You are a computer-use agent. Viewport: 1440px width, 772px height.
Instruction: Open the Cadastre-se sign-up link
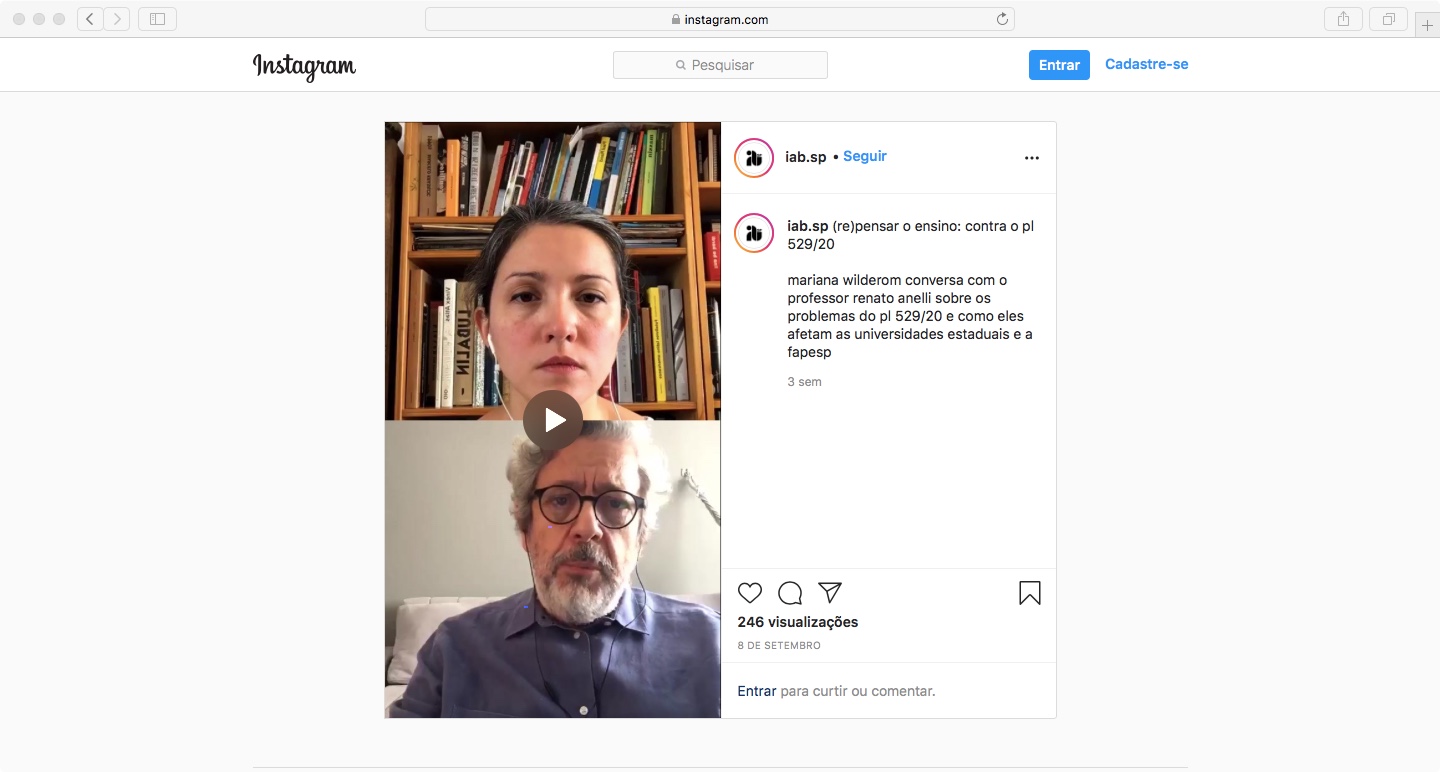(x=1146, y=64)
